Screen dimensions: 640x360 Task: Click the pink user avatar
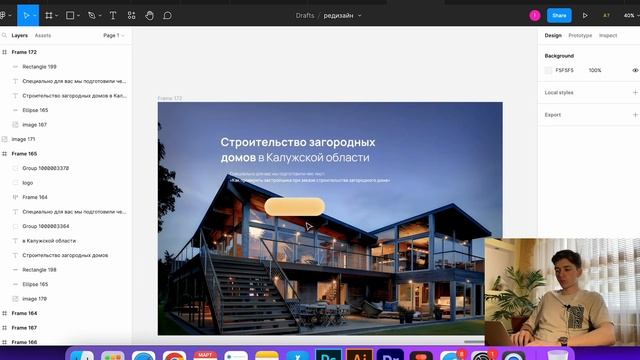tap(535, 16)
